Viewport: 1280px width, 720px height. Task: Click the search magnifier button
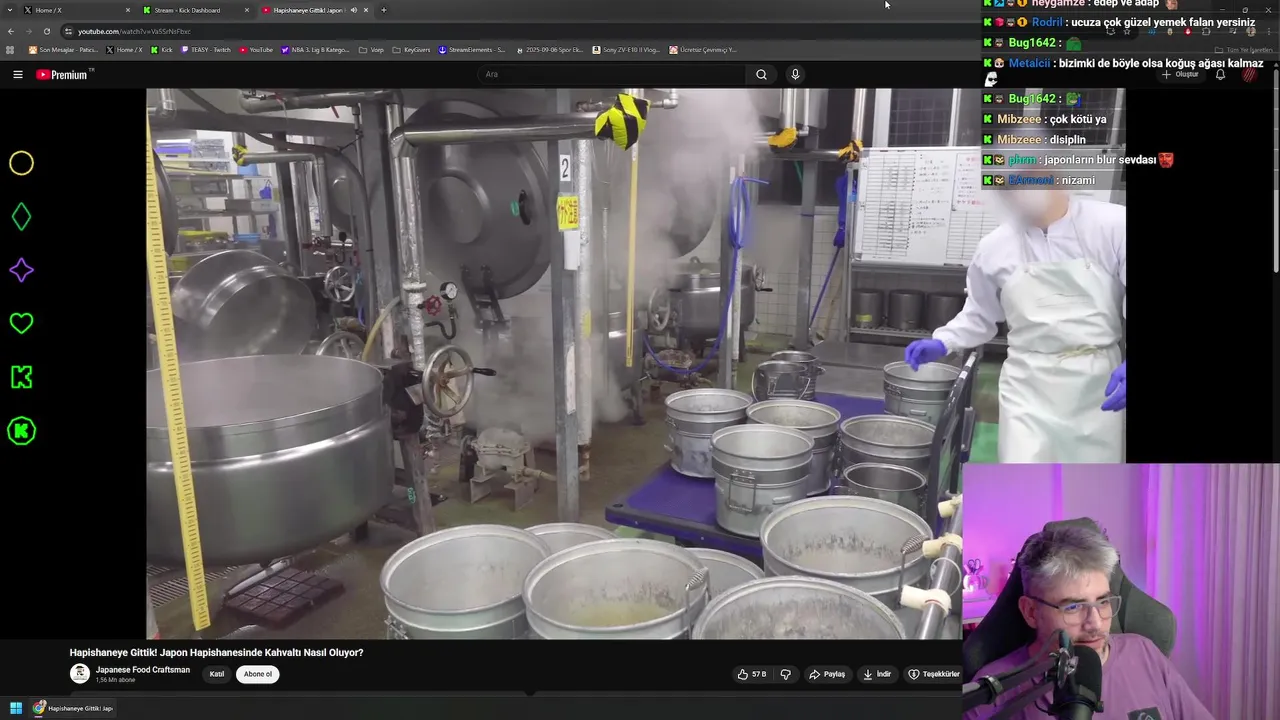click(x=761, y=74)
